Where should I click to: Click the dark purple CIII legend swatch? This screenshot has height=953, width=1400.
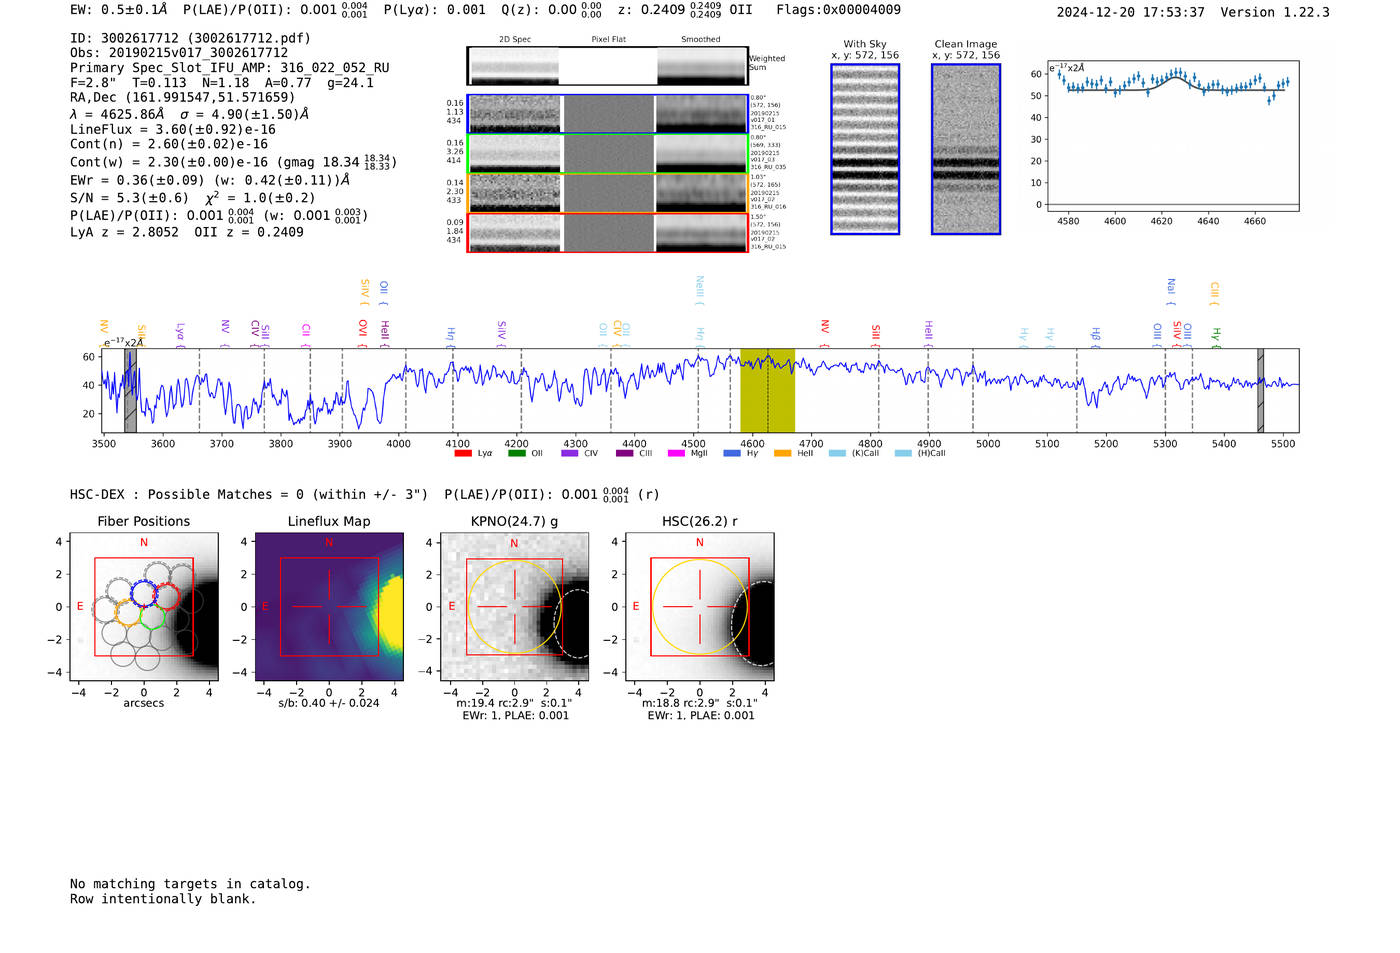click(624, 453)
